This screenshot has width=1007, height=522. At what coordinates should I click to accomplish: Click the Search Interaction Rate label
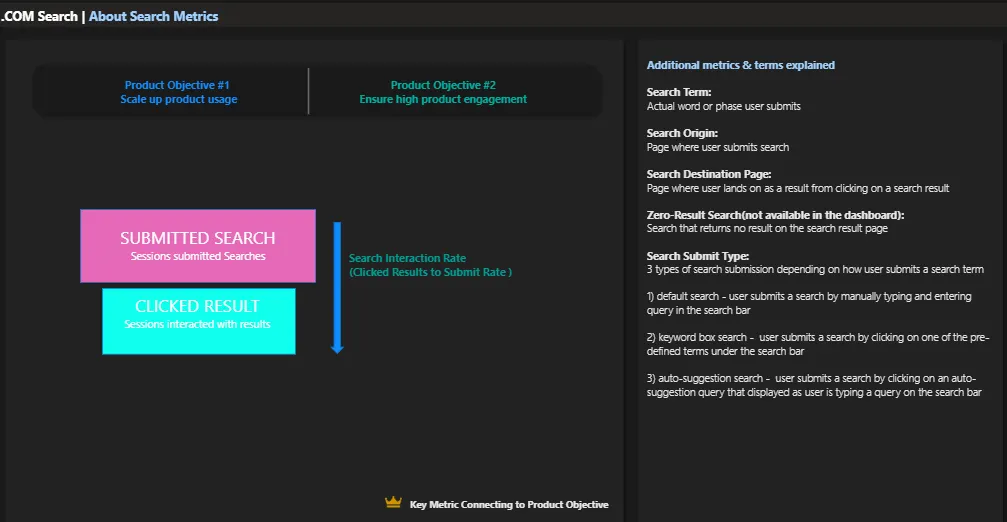[430, 265]
